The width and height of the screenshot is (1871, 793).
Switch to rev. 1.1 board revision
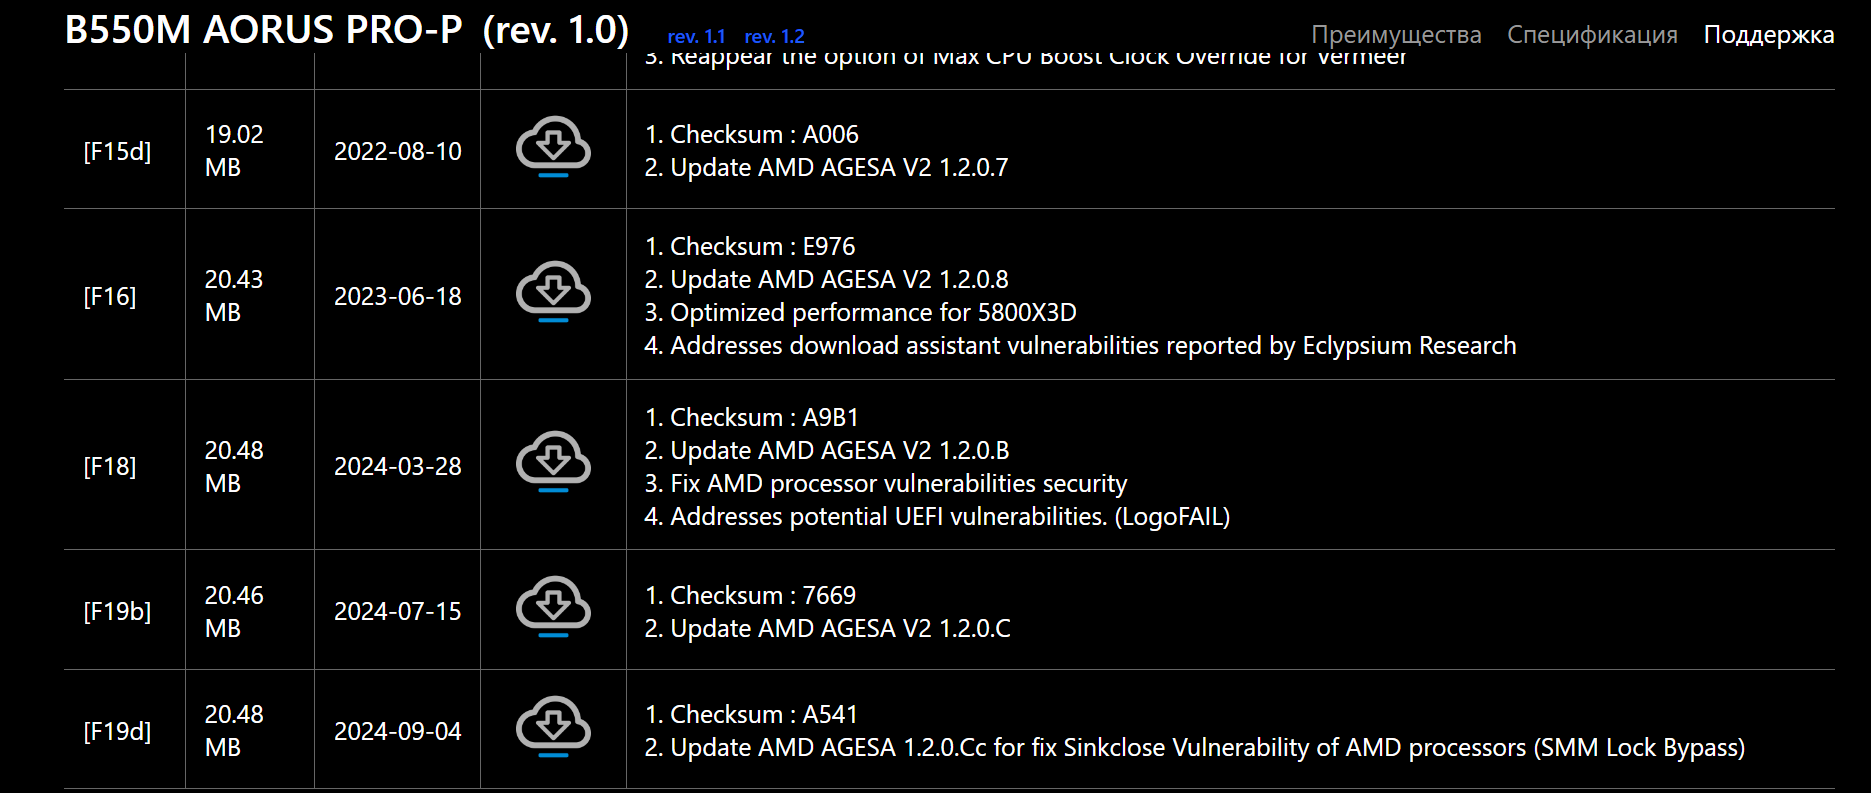(x=696, y=37)
